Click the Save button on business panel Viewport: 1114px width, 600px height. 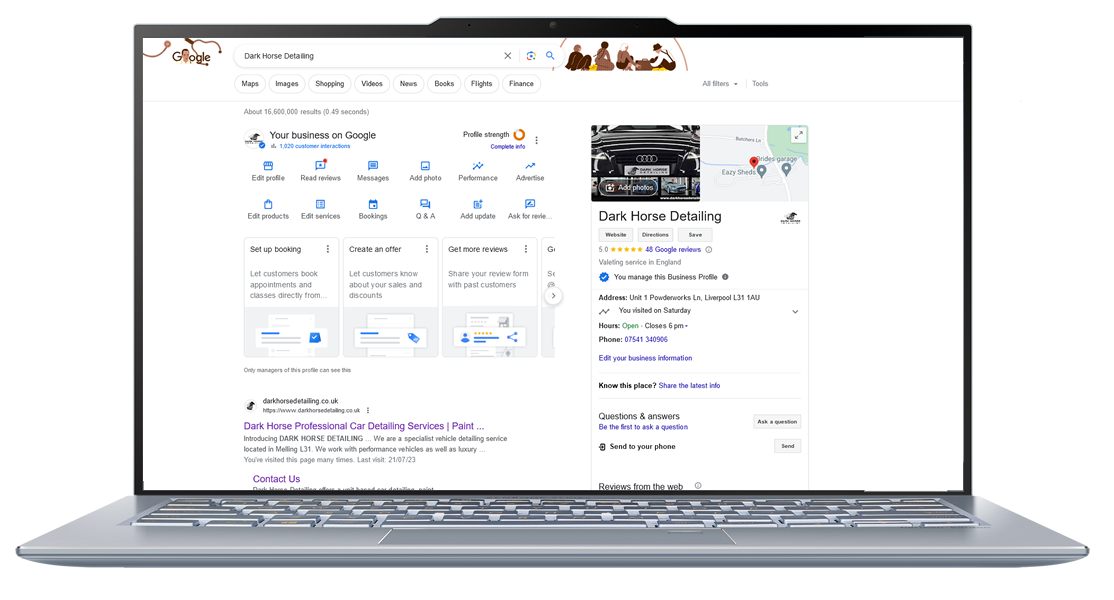pyautogui.click(x=695, y=235)
